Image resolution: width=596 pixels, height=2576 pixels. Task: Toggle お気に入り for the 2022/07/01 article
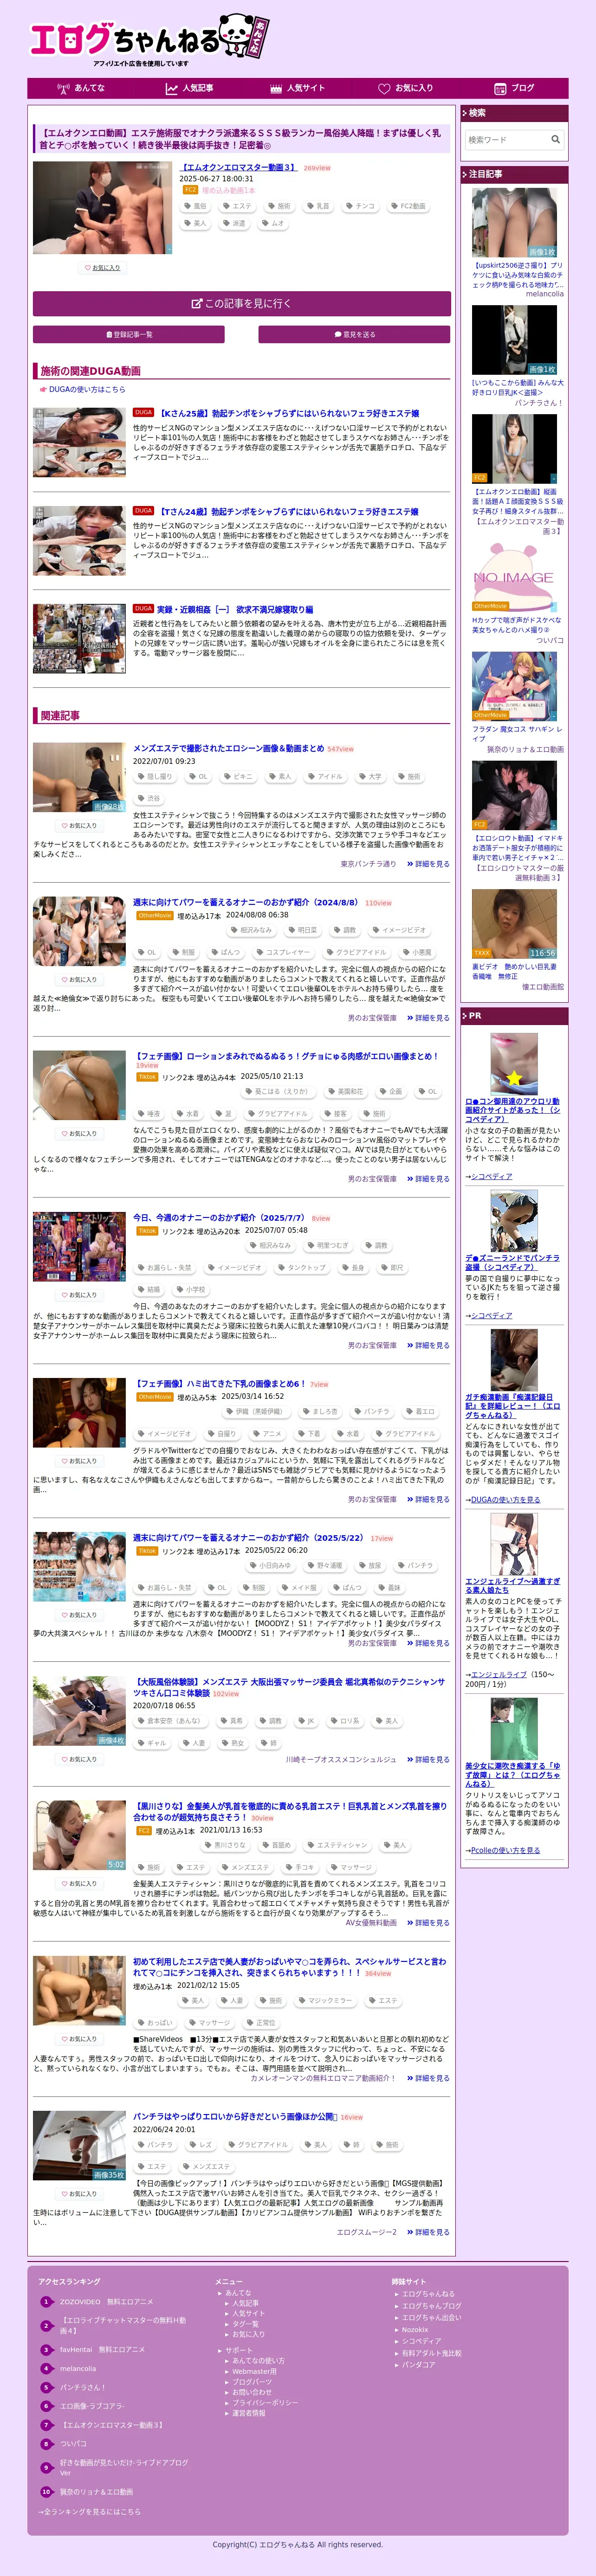pos(79,826)
